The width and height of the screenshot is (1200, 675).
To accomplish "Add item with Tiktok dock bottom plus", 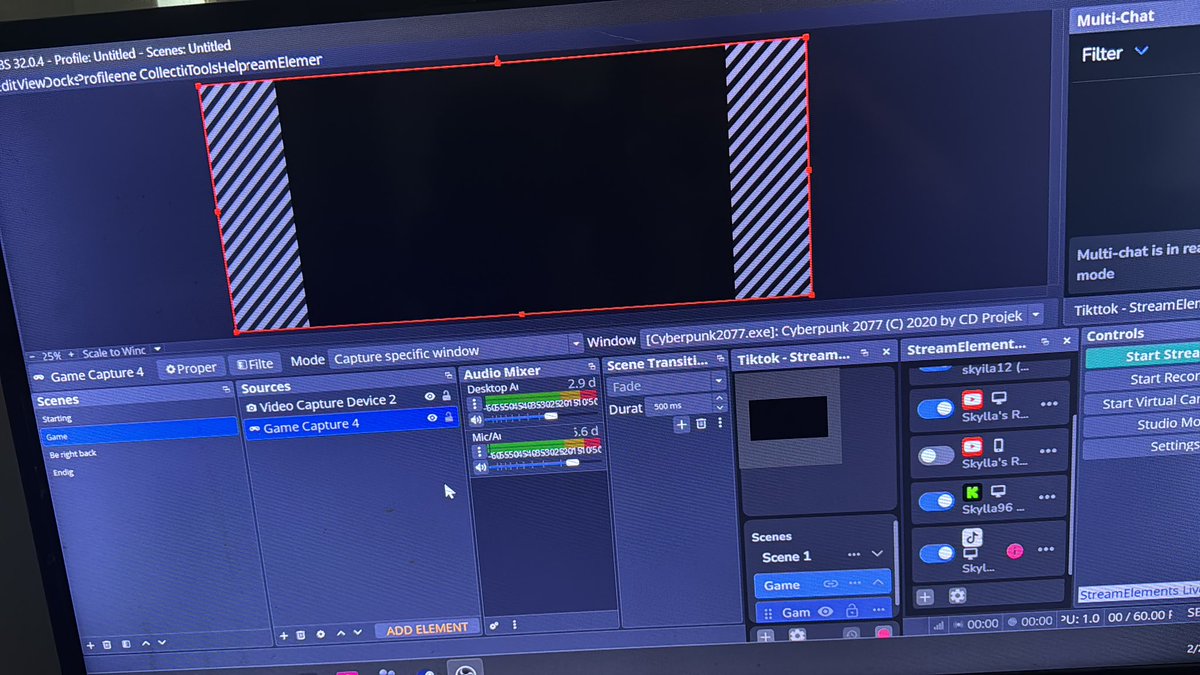I will (765, 636).
